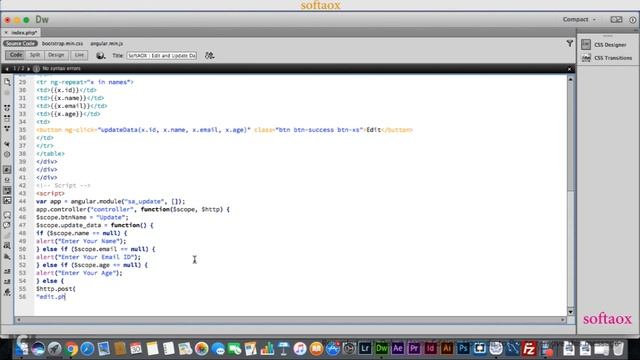Select the index.php document tab
The image size is (640, 360).
24,32
